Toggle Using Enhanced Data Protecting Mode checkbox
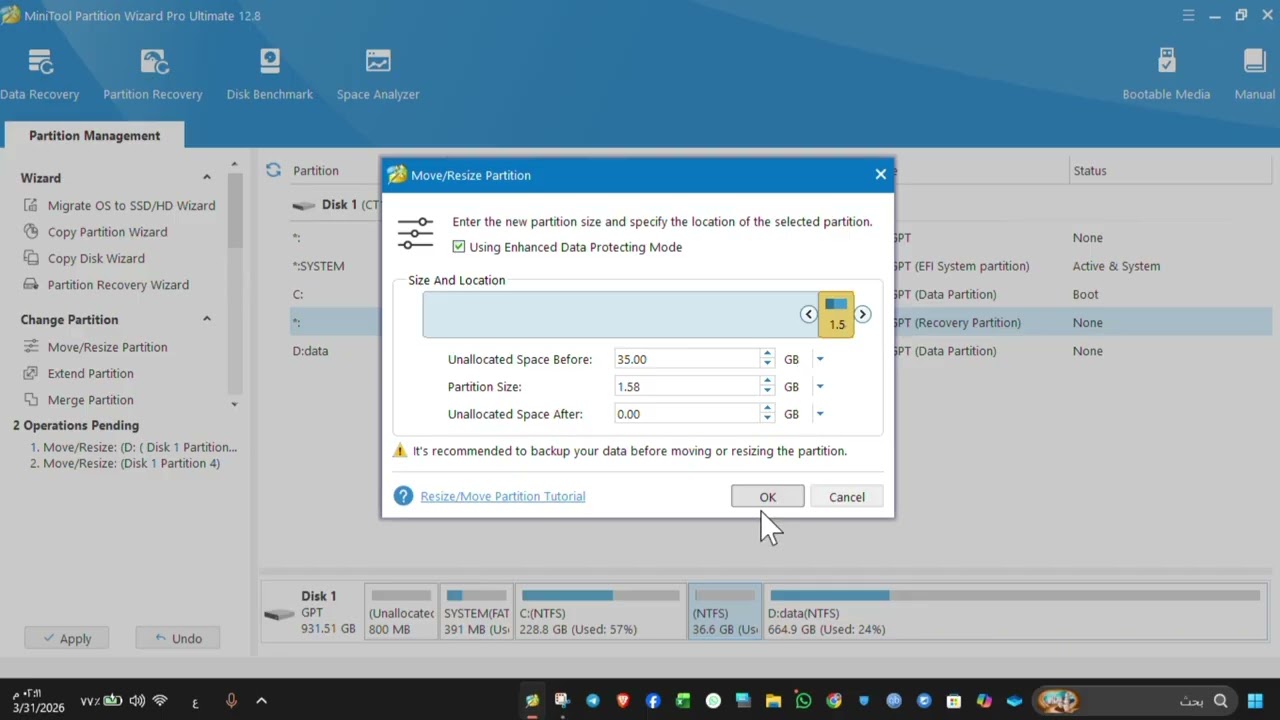The image size is (1280, 720). pyautogui.click(x=459, y=247)
